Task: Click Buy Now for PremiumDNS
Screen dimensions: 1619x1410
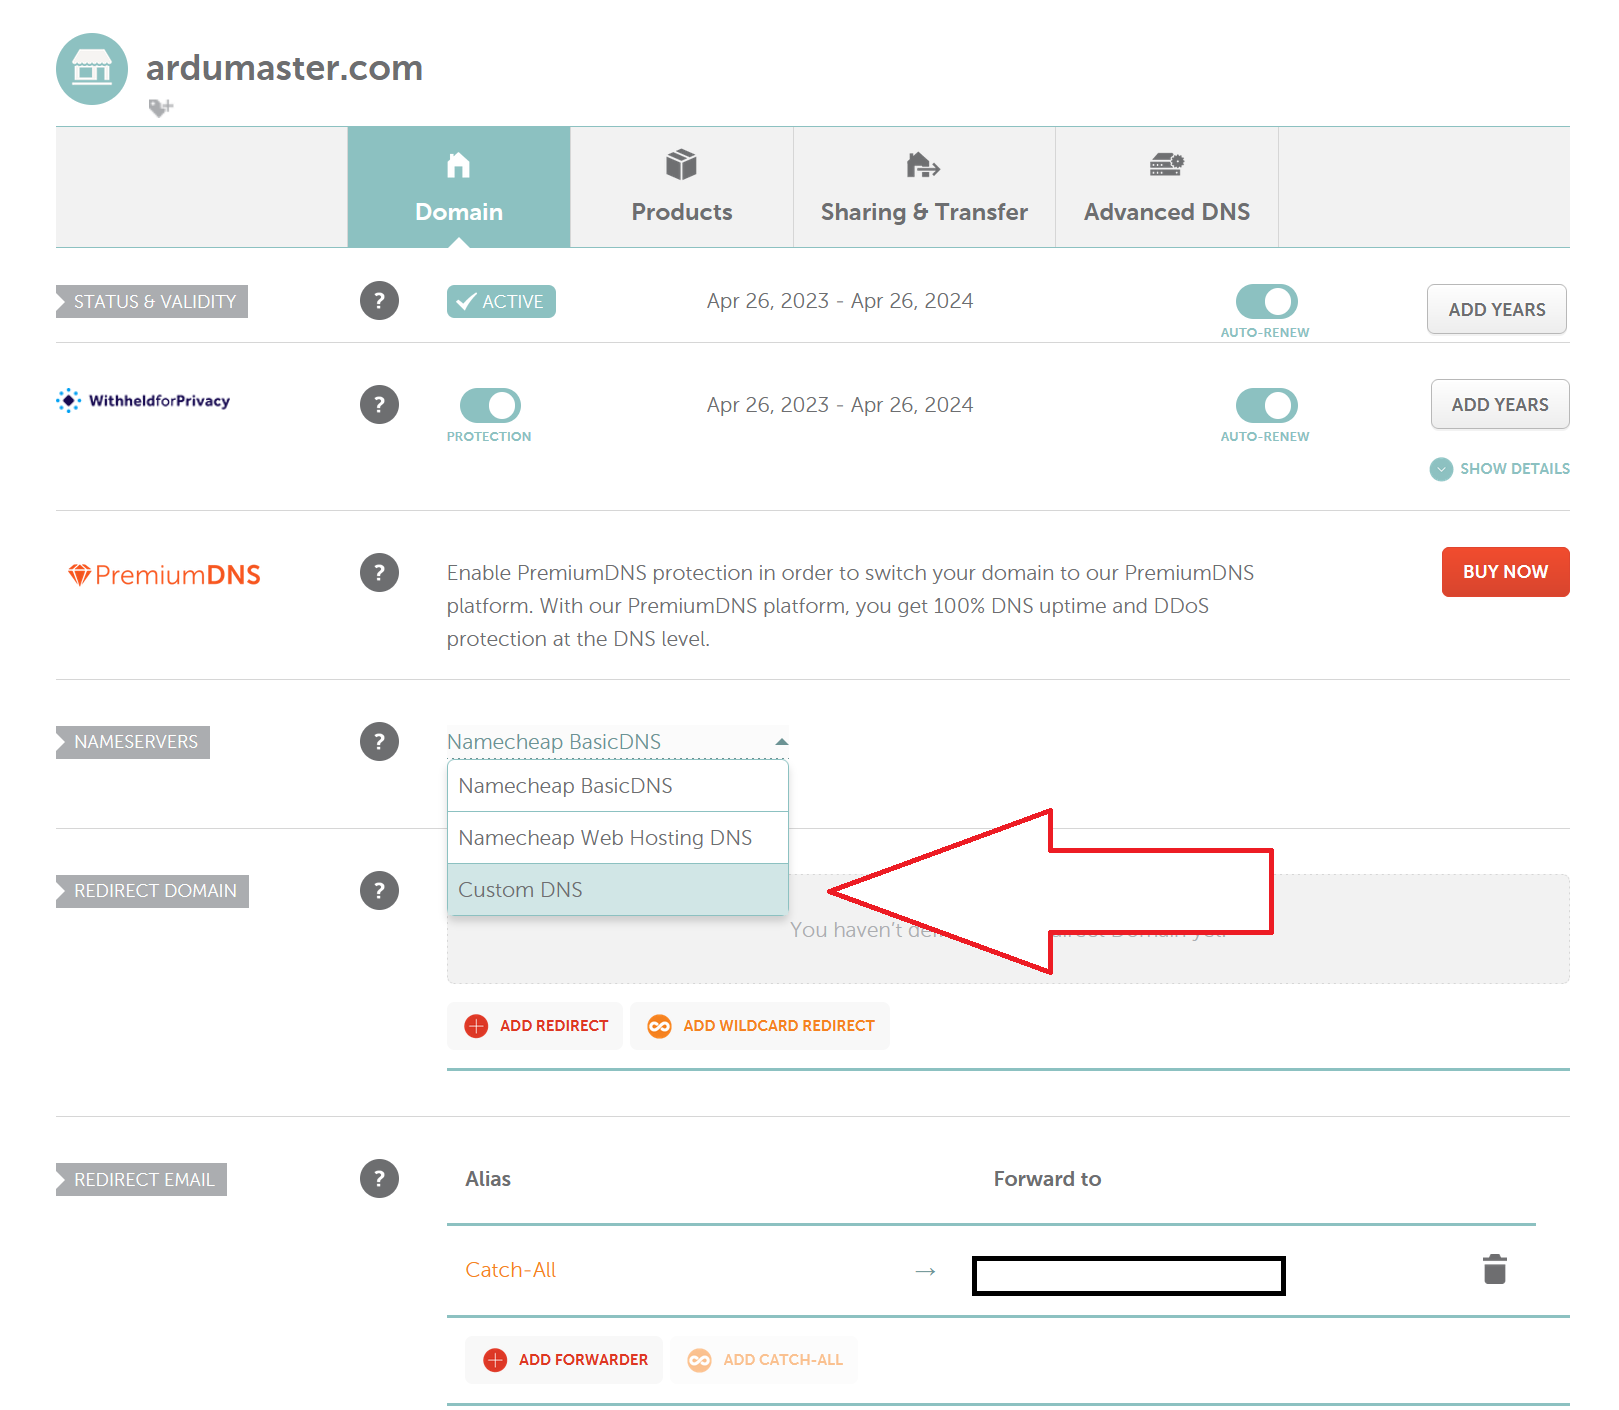Action: coord(1505,572)
